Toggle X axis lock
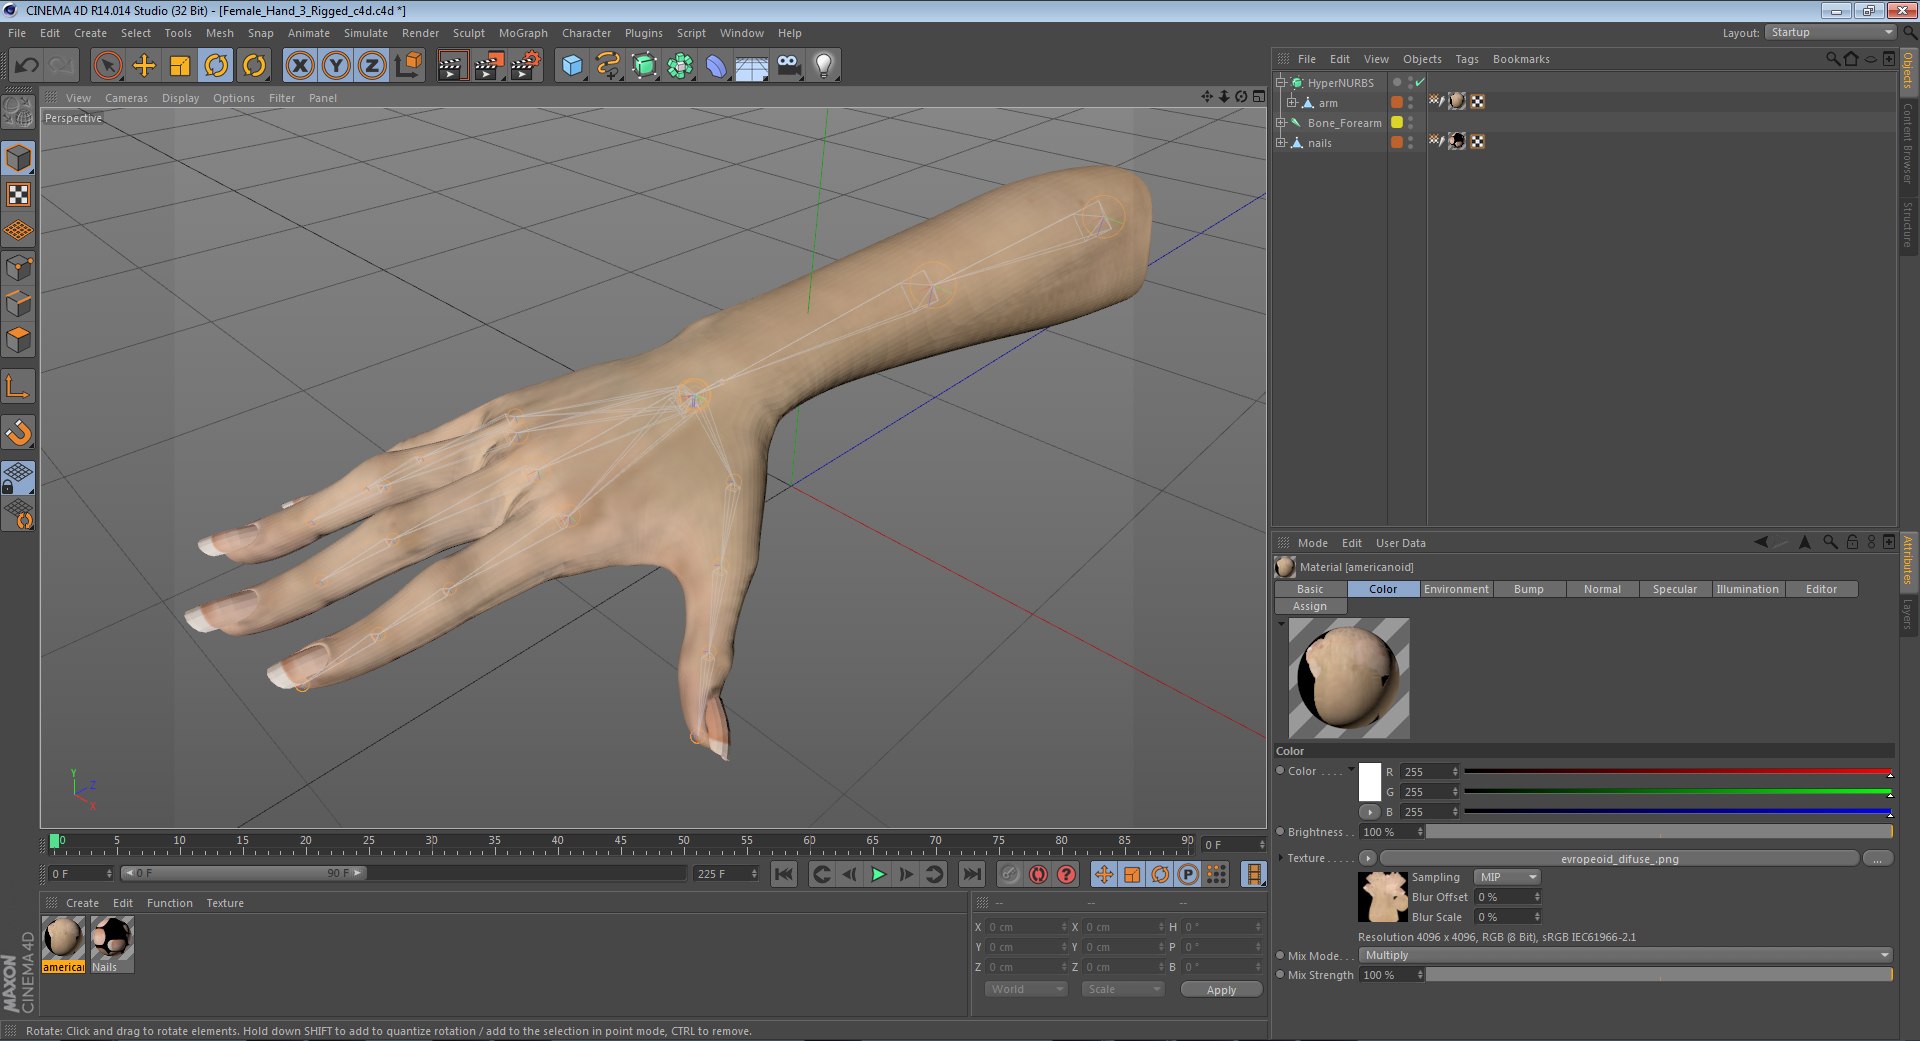 300,66
